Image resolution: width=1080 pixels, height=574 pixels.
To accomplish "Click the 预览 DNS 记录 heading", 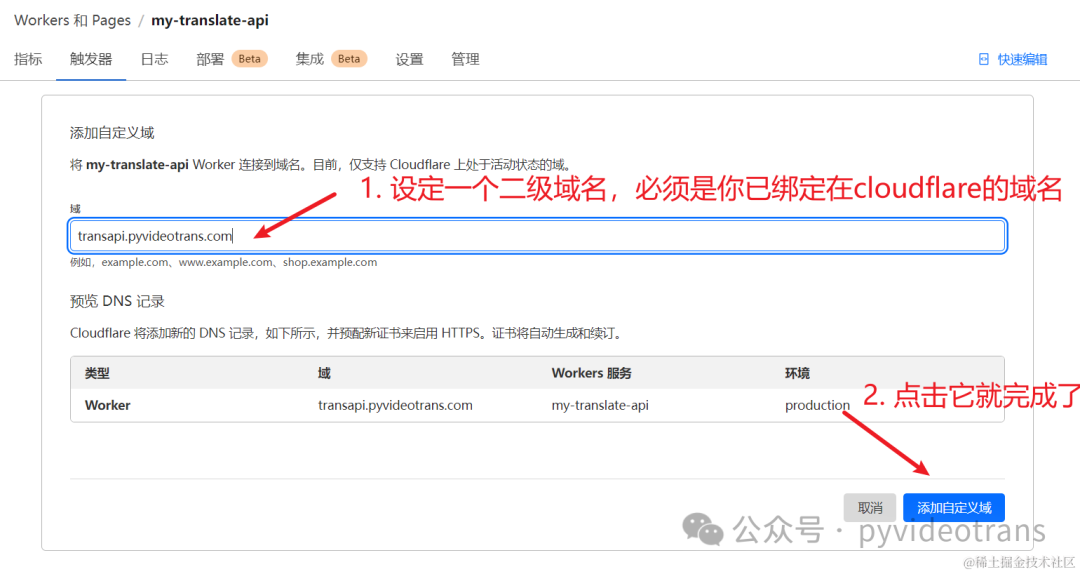I will coord(117,301).
